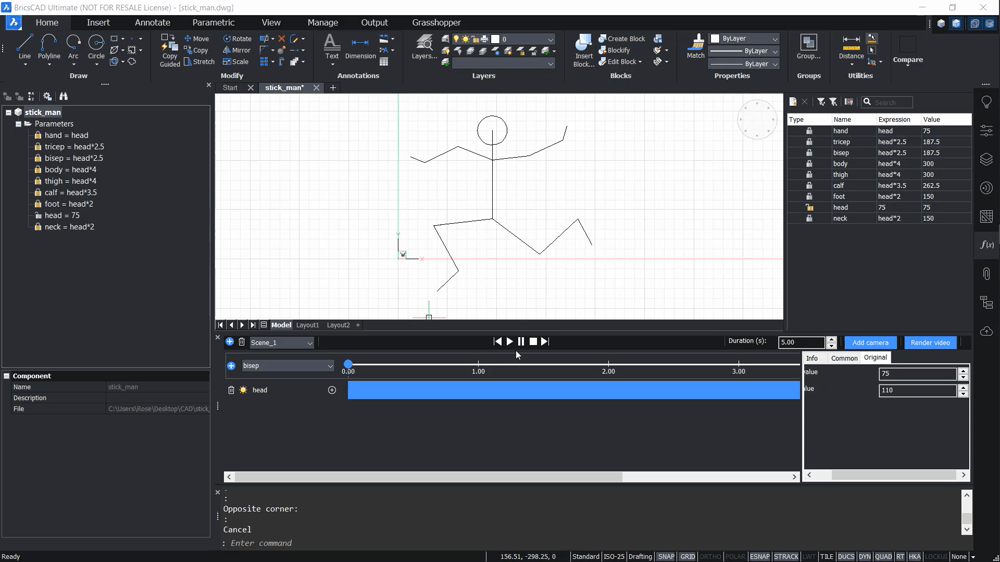Image resolution: width=1000 pixels, height=562 pixels.
Task: Switch to Layout1 tab
Action: click(307, 325)
